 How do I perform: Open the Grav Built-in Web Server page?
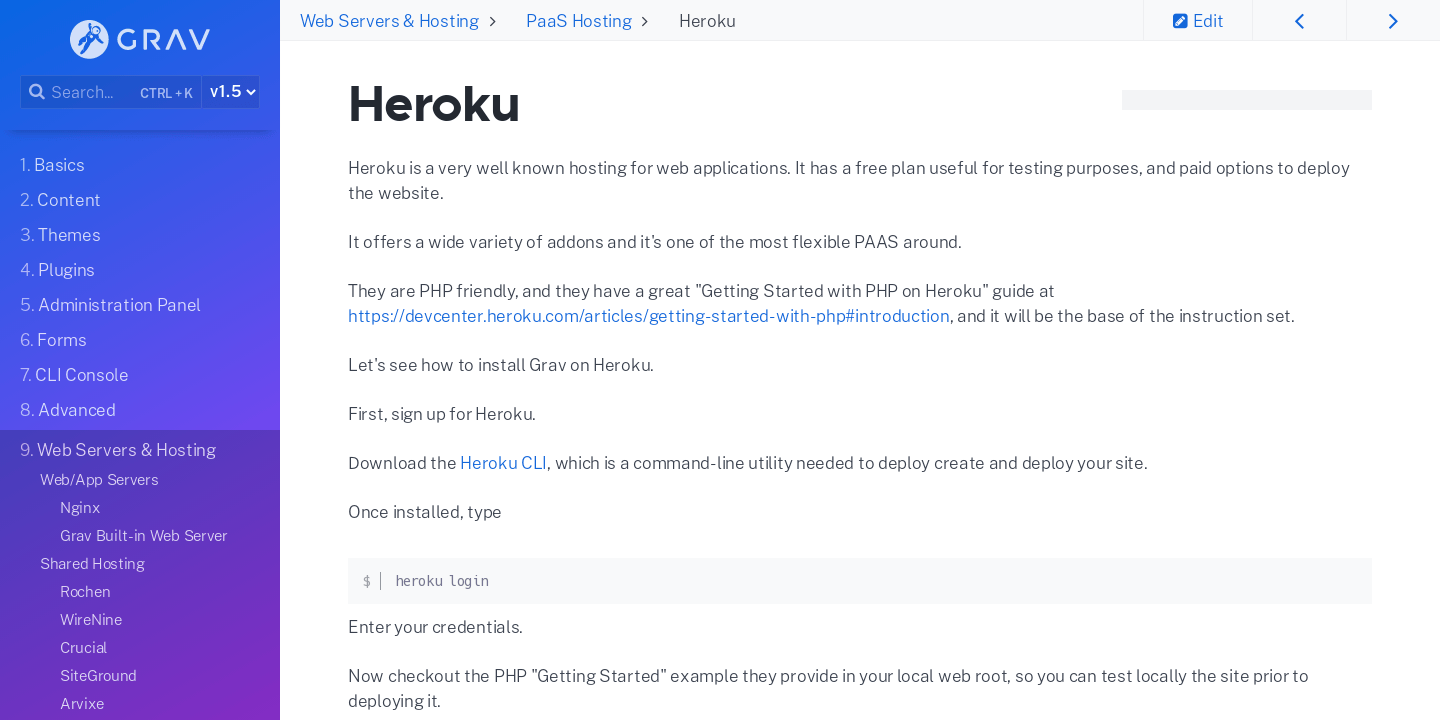point(143,535)
